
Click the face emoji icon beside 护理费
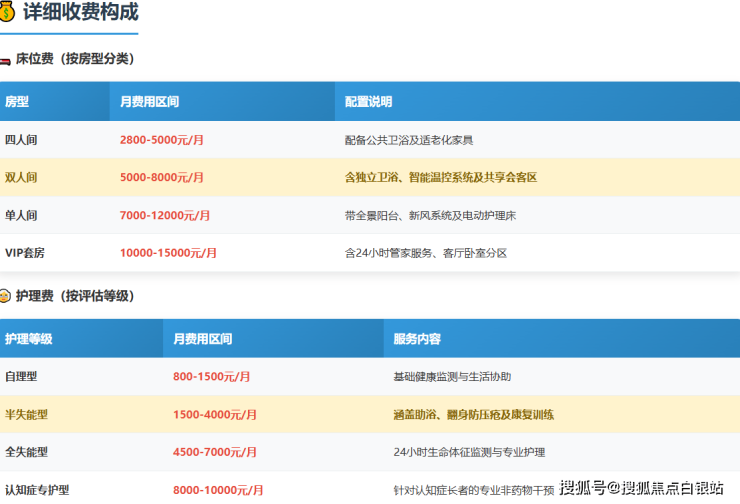tap(5, 296)
